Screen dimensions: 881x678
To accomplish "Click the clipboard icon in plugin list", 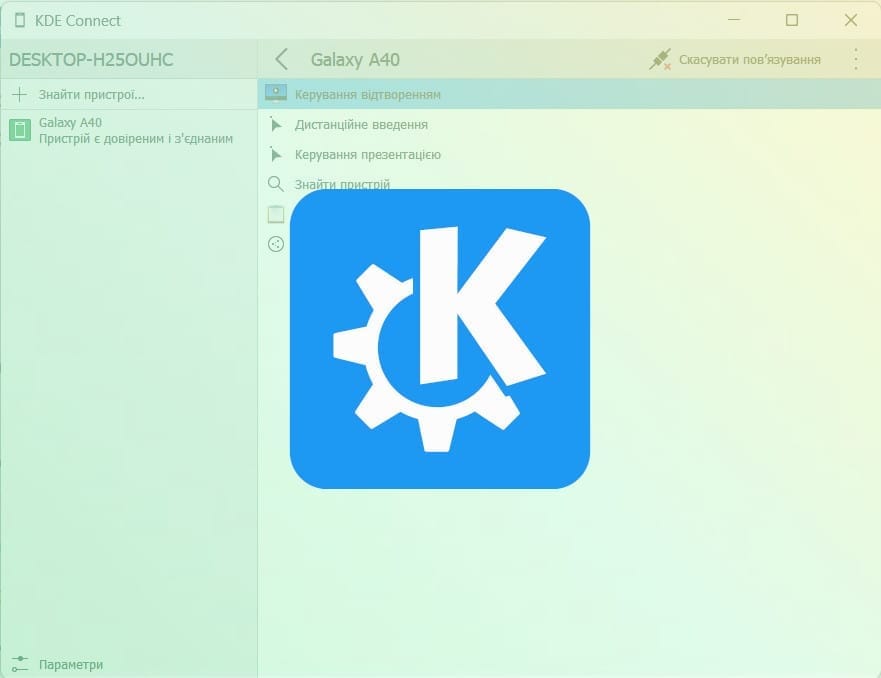I will tap(276, 214).
